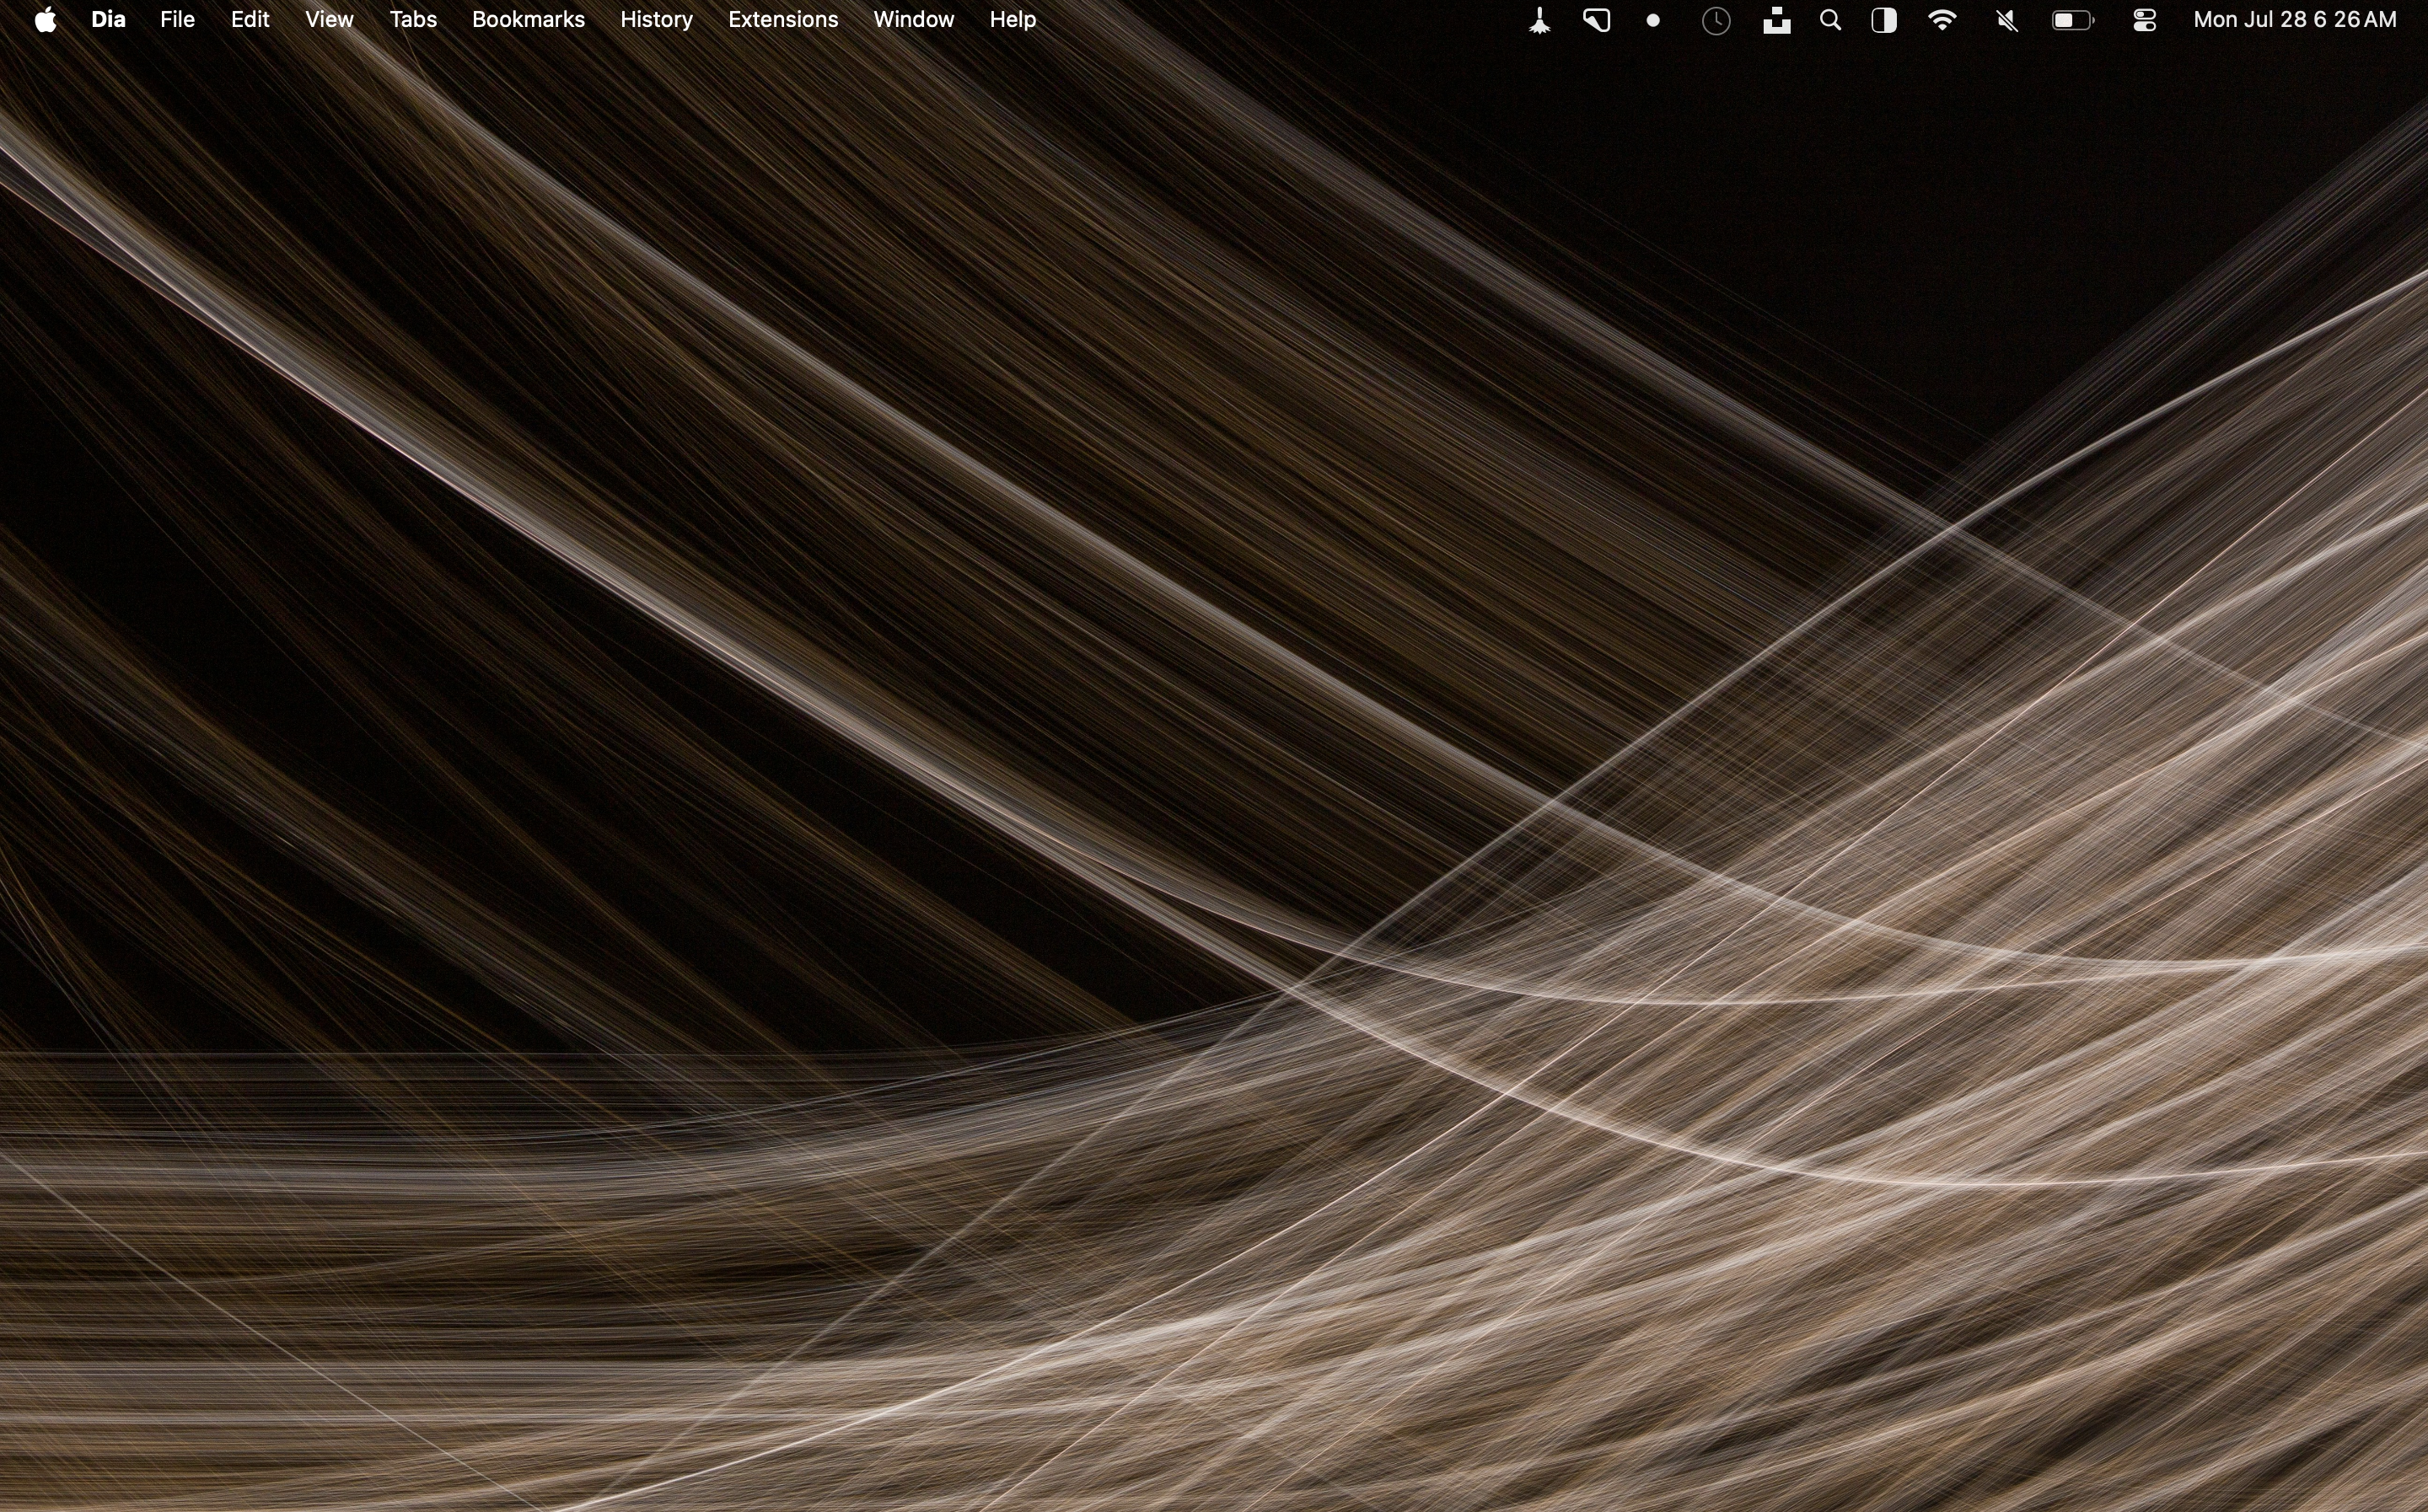2428x1512 pixels.
Task: Click the Unsplash logo menu bar icon
Action: (1776, 20)
